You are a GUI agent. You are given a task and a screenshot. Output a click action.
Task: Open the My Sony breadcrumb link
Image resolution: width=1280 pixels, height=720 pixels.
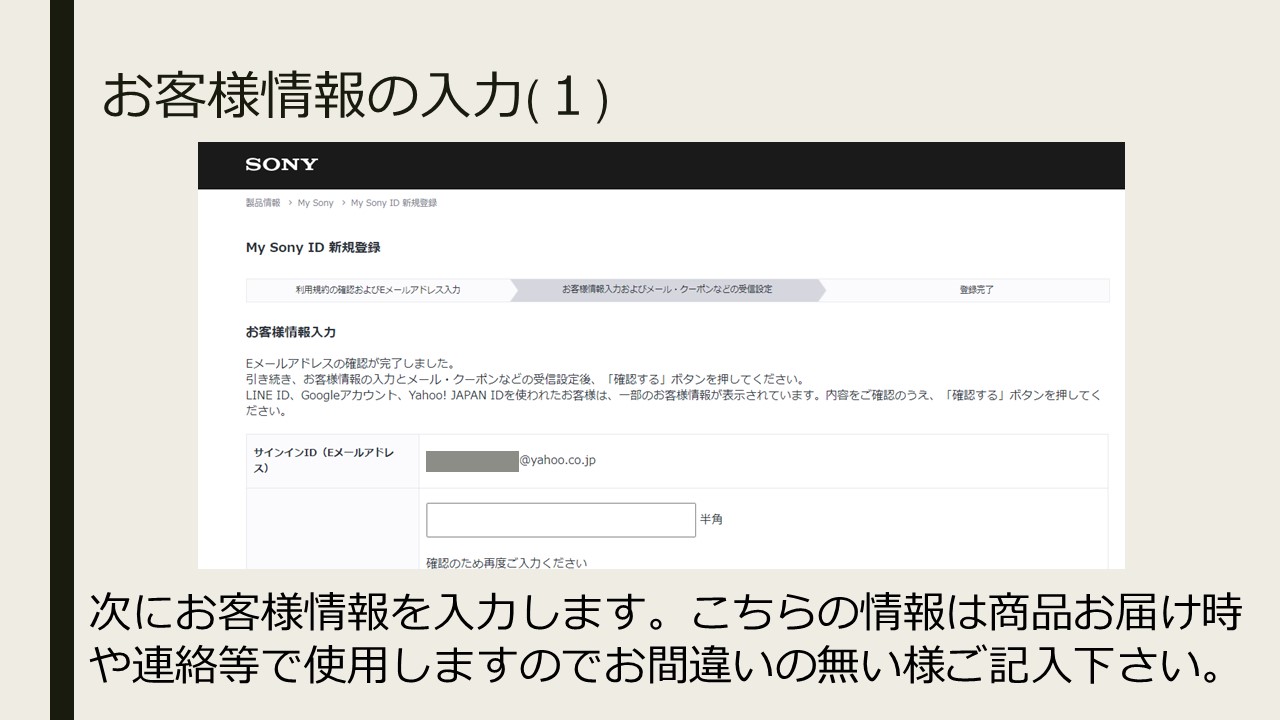tap(316, 203)
